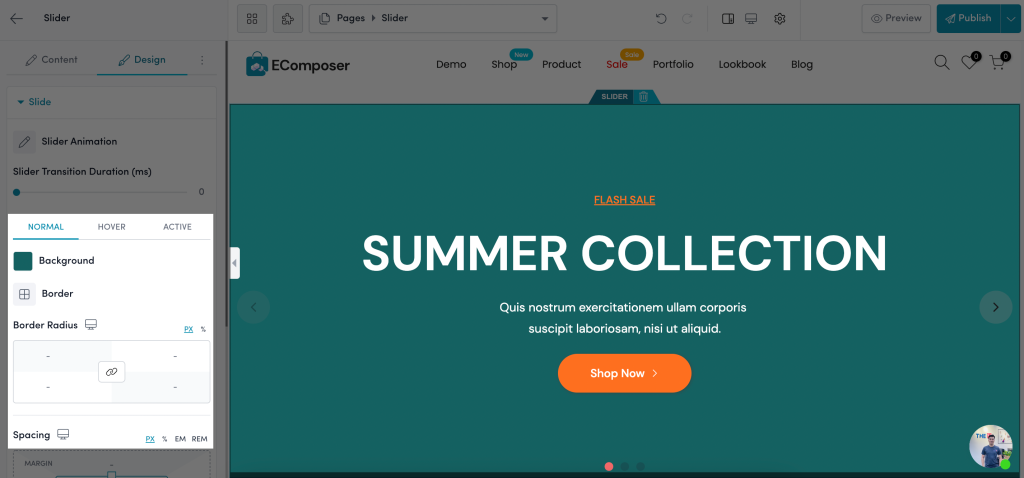
Task: Toggle the Border Radius link values icon
Action: point(112,372)
